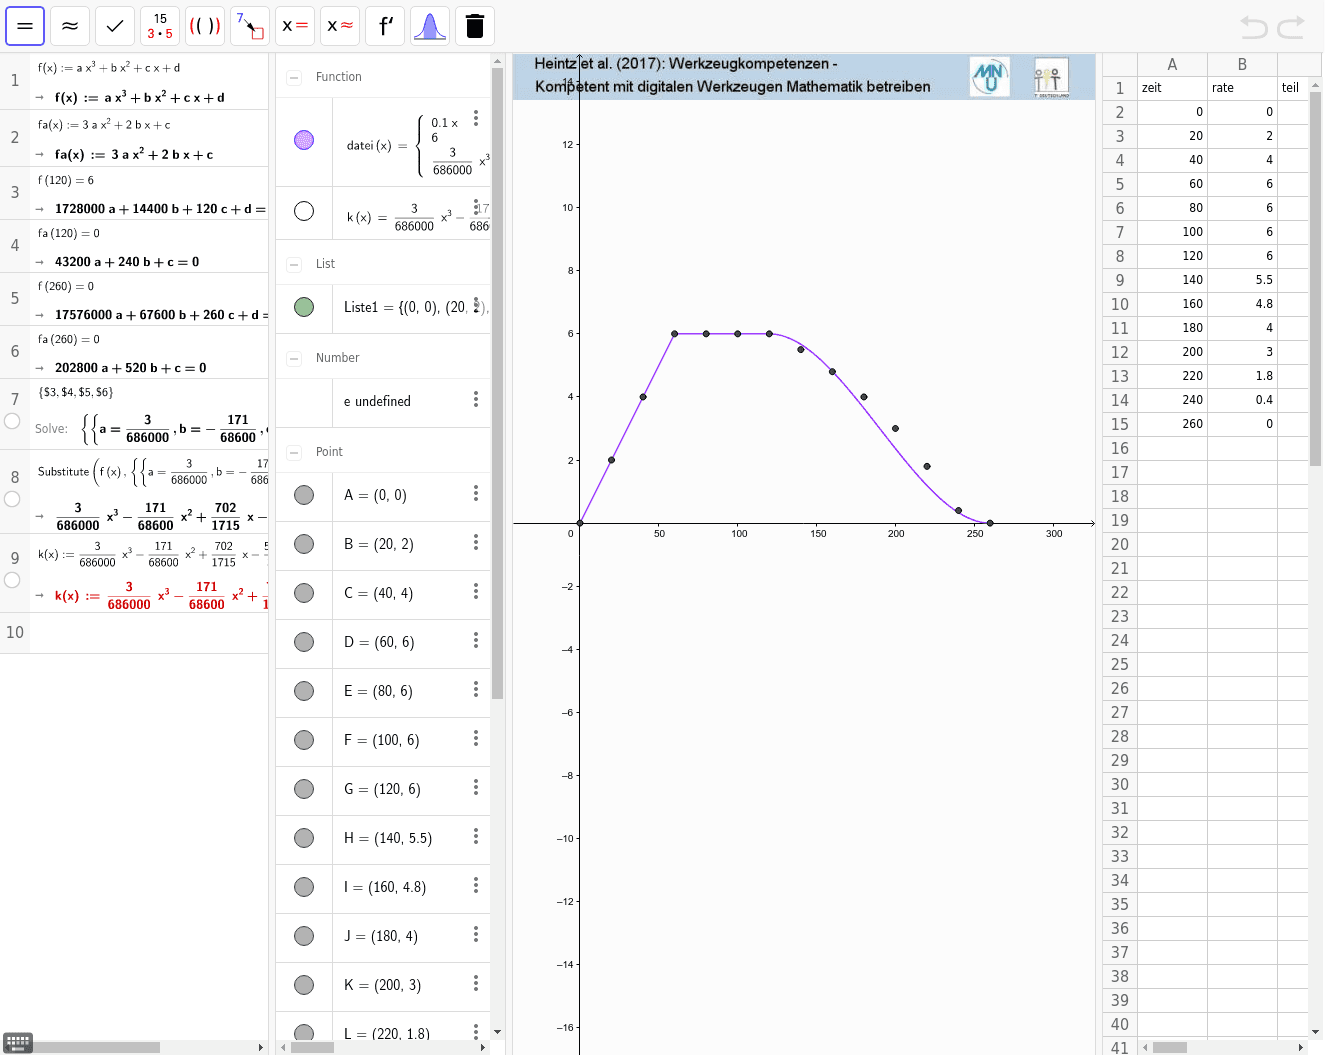Image resolution: width=1325 pixels, height=1057 pixels.
Task: Click the Undo arrow
Action: click(1254, 27)
